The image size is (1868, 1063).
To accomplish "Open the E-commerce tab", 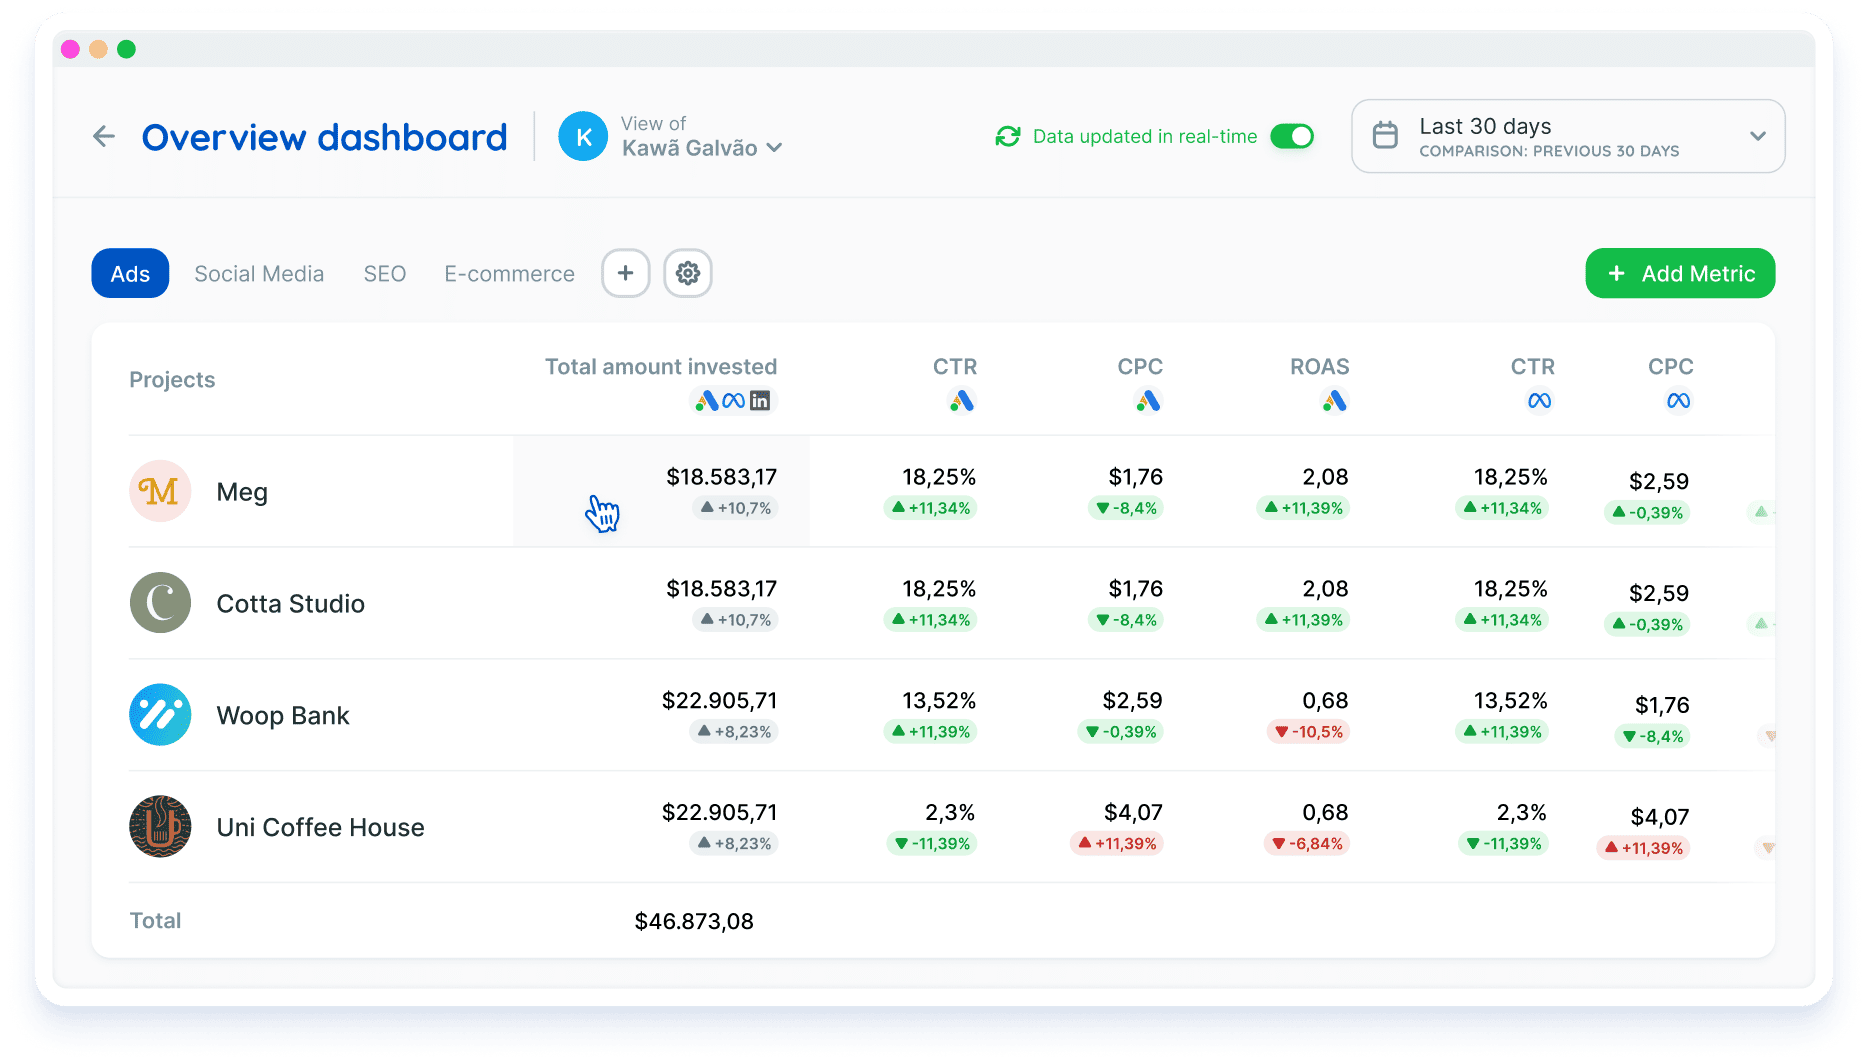I will point(509,274).
